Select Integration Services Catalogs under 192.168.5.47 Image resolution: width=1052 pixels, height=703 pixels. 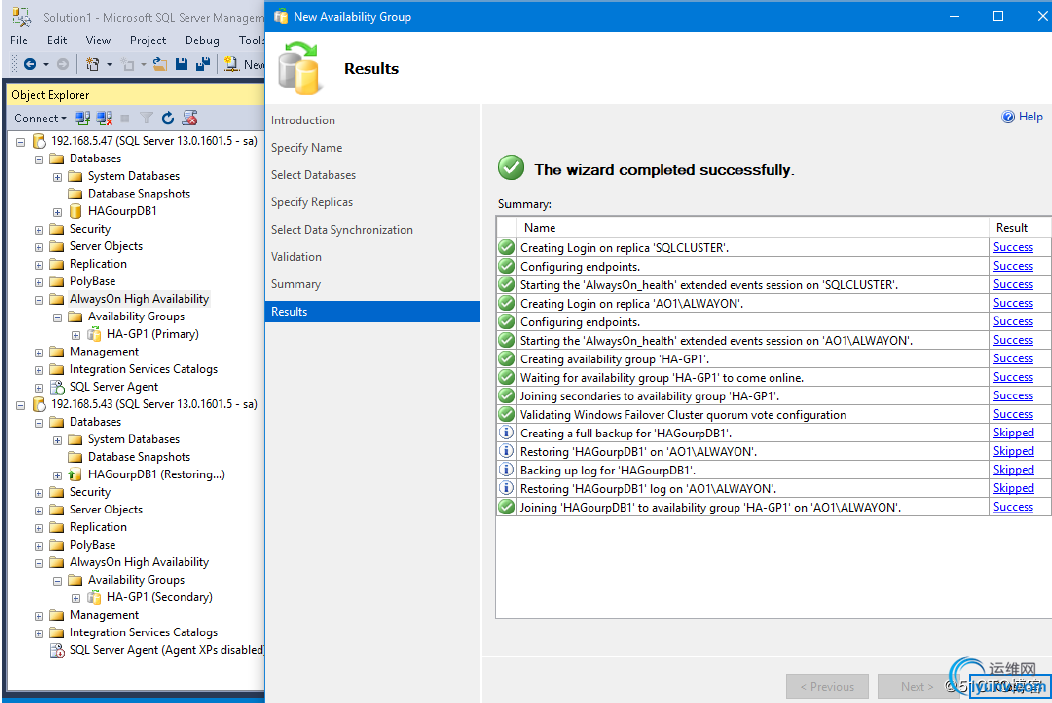pos(144,369)
